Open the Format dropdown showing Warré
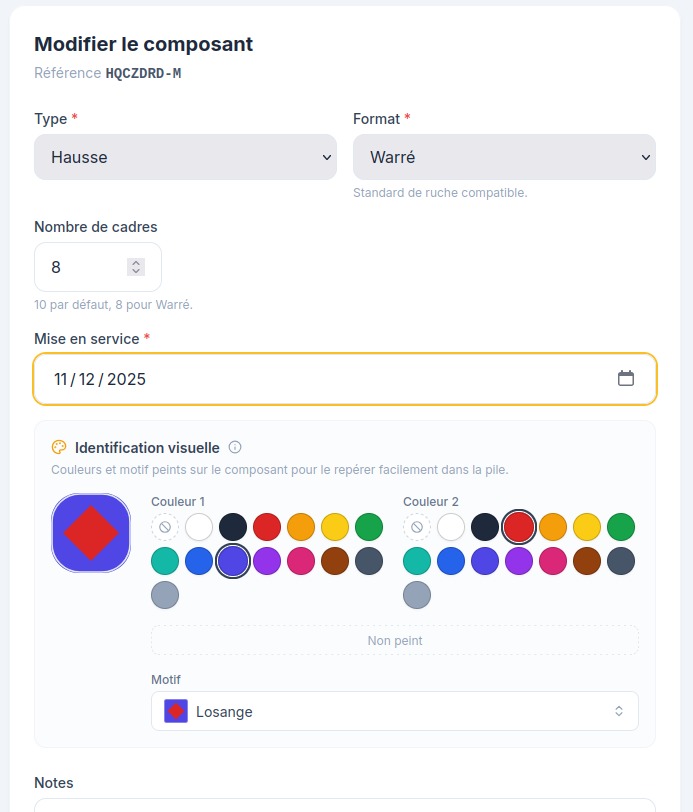This screenshot has height=812, width=693. pyautogui.click(x=504, y=157)
